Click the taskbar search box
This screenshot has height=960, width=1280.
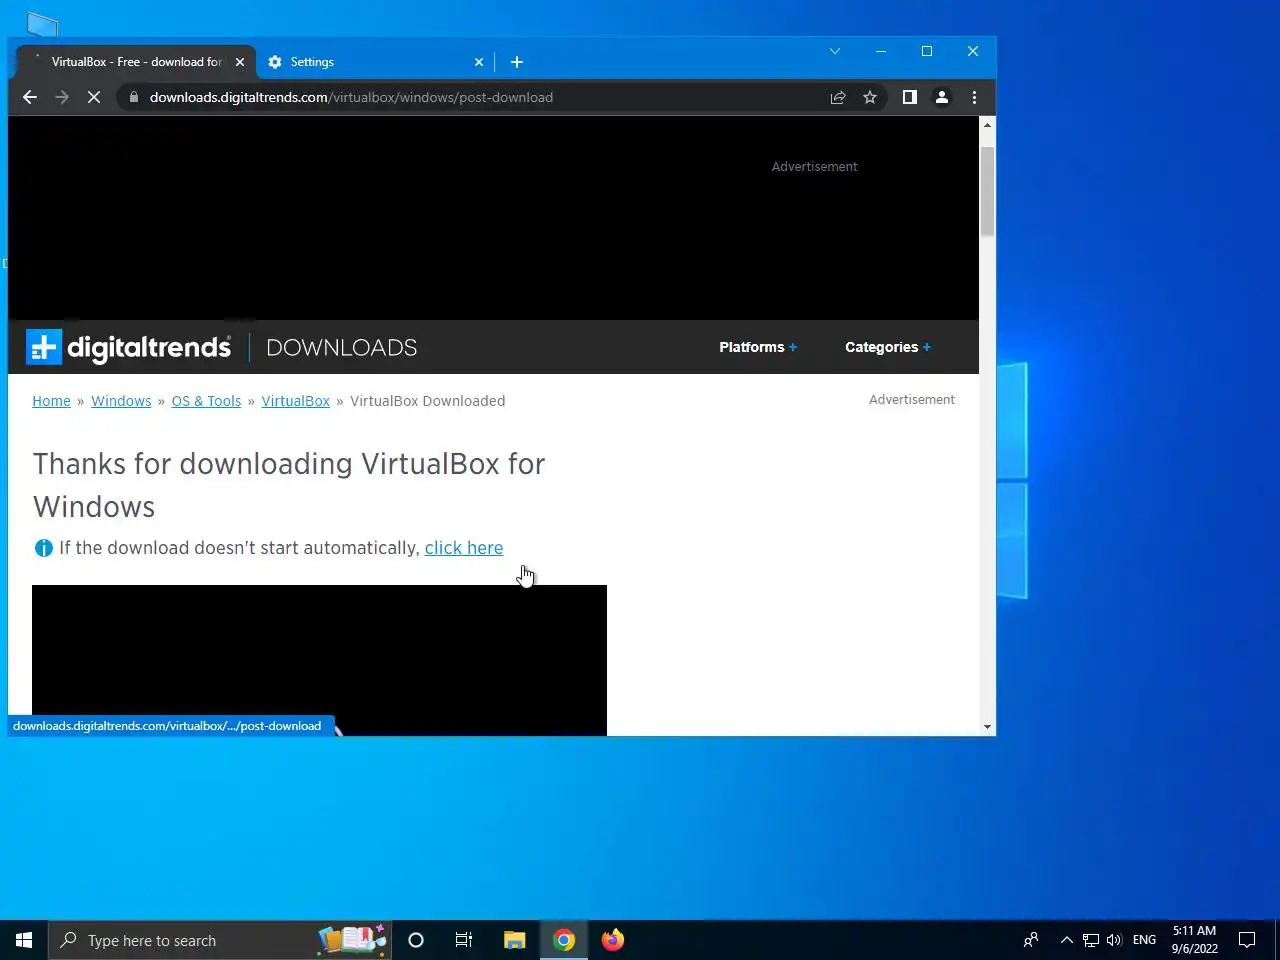220,940
